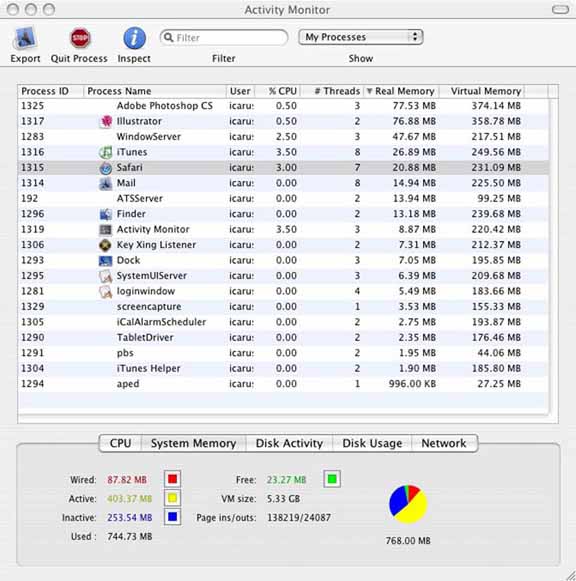Click the SystemUIServer process icon
The width and height of the screenshot is (576, 581).
(106, 276)
